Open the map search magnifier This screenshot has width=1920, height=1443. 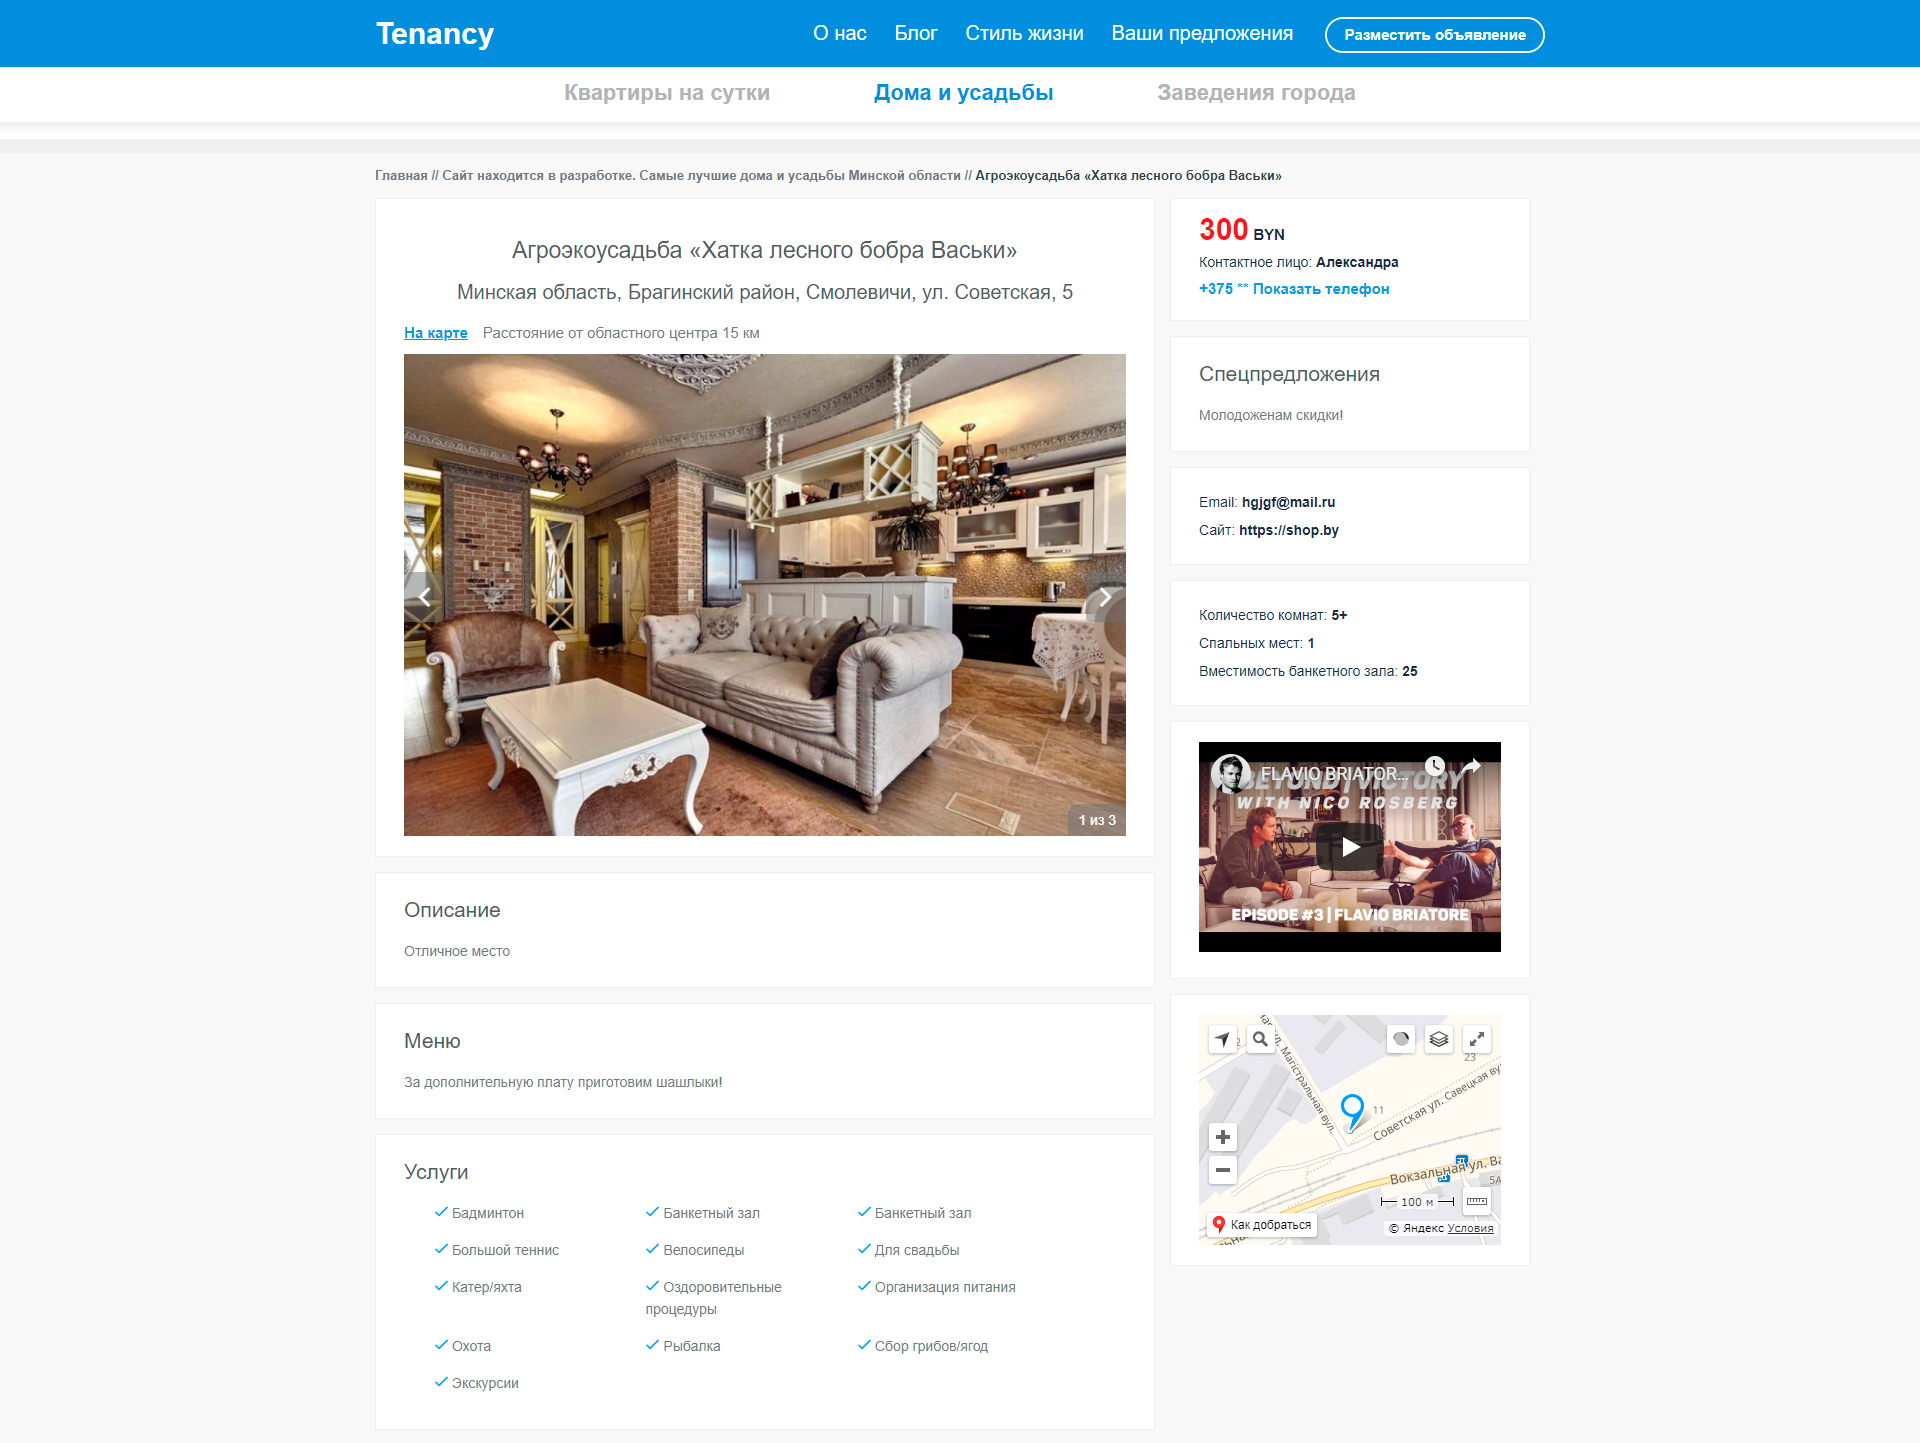point(1260,1040)
